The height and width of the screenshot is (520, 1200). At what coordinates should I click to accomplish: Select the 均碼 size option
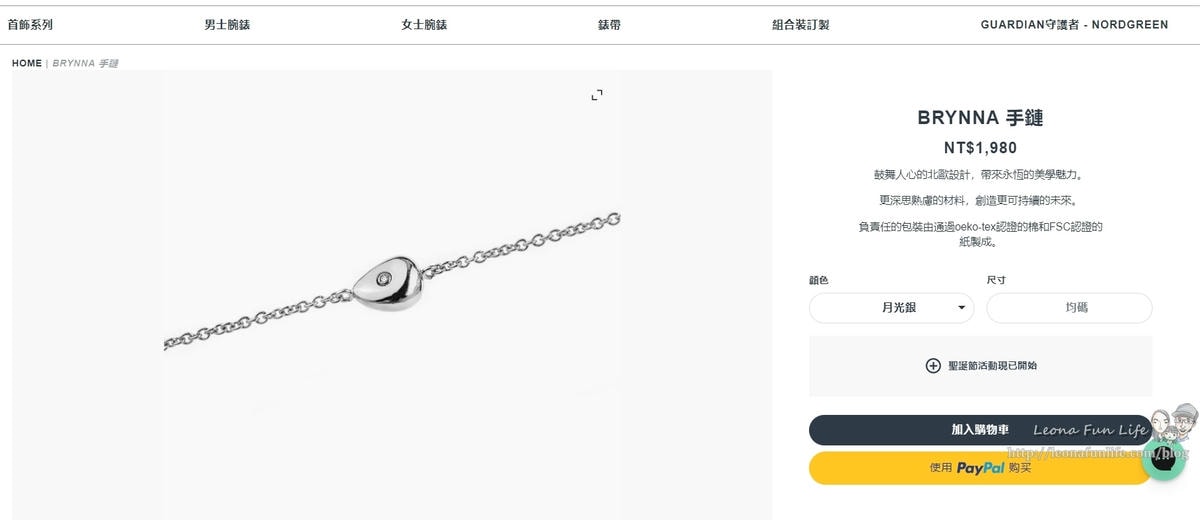1069,308
